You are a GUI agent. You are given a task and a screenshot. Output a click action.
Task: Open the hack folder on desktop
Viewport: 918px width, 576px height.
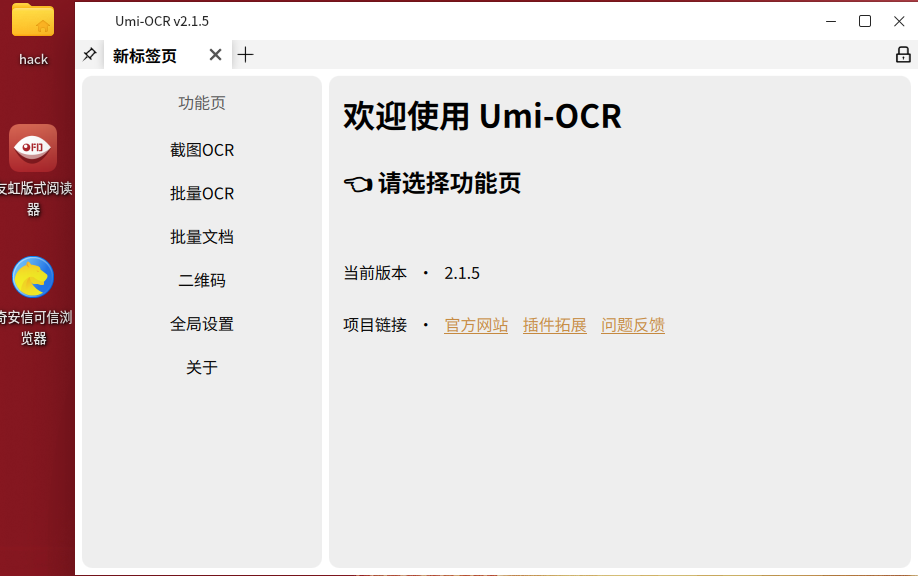tap(33, 35)
